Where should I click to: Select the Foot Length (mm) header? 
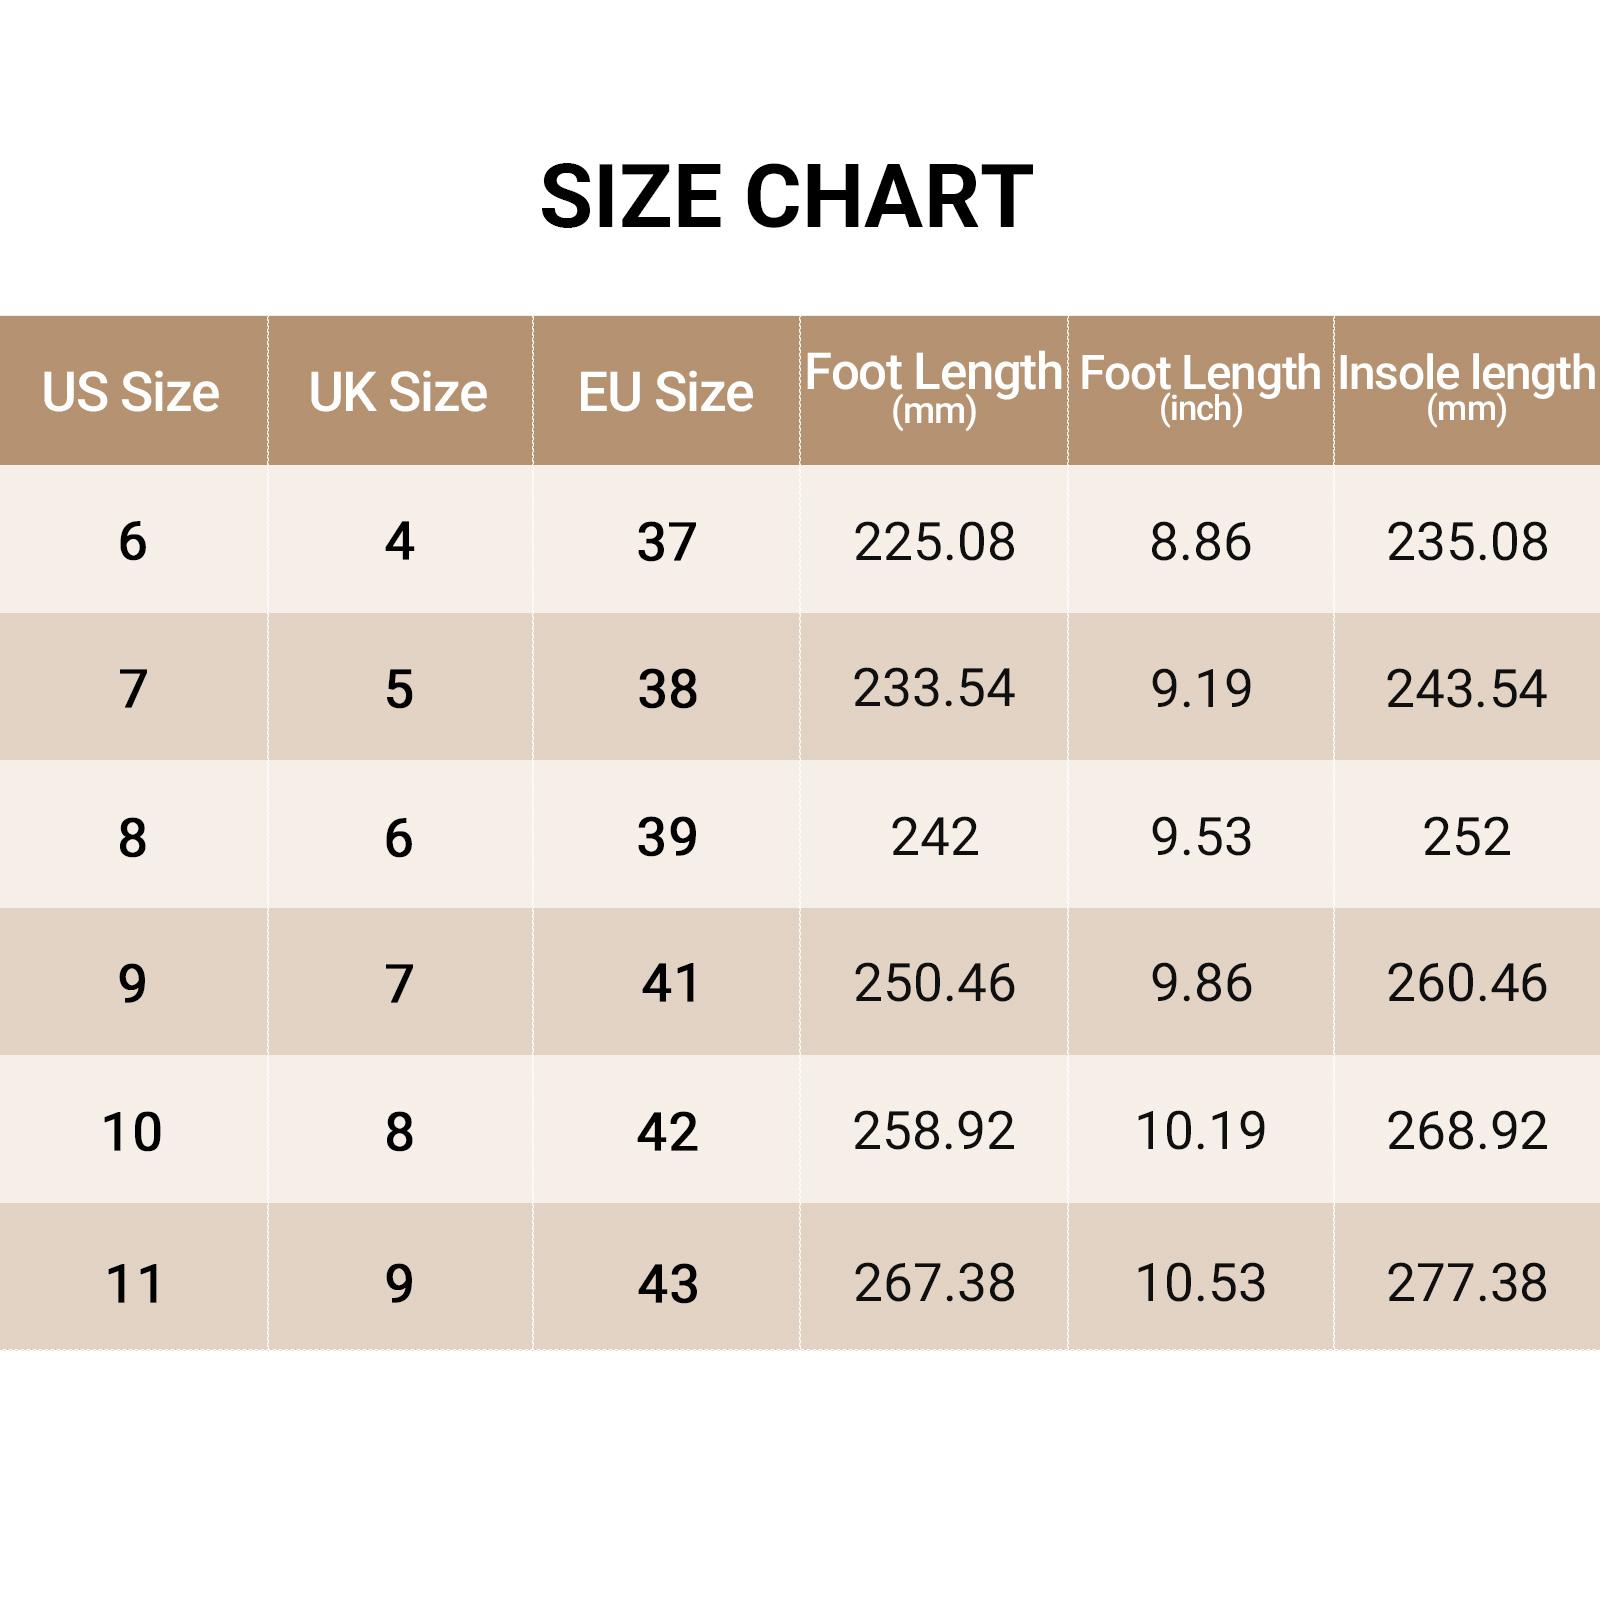[x=933, y=388]
